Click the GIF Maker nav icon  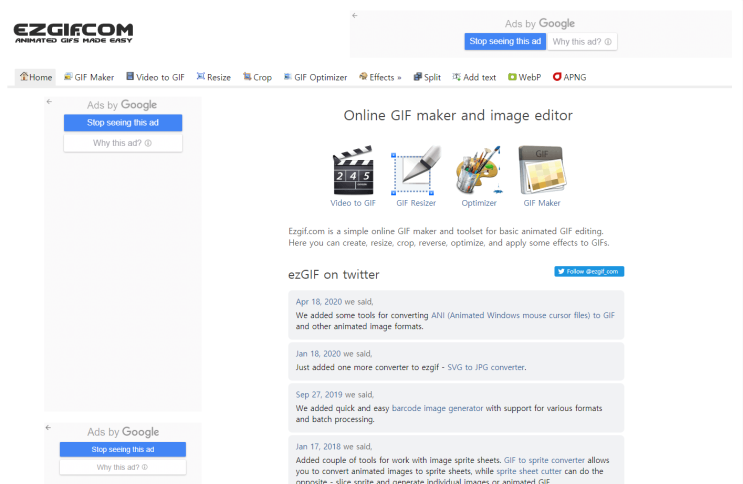pos(68,77)
